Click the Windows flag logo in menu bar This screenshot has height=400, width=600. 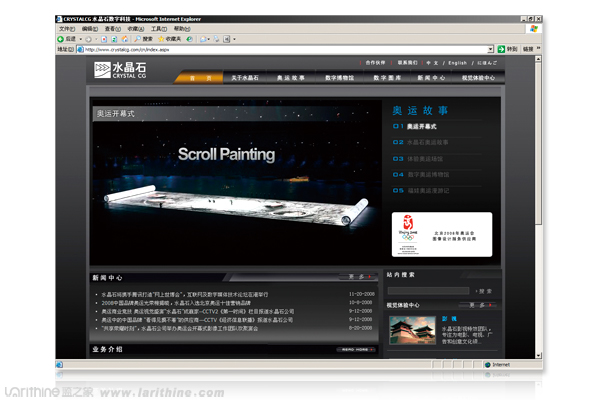(x=534, y=29)
